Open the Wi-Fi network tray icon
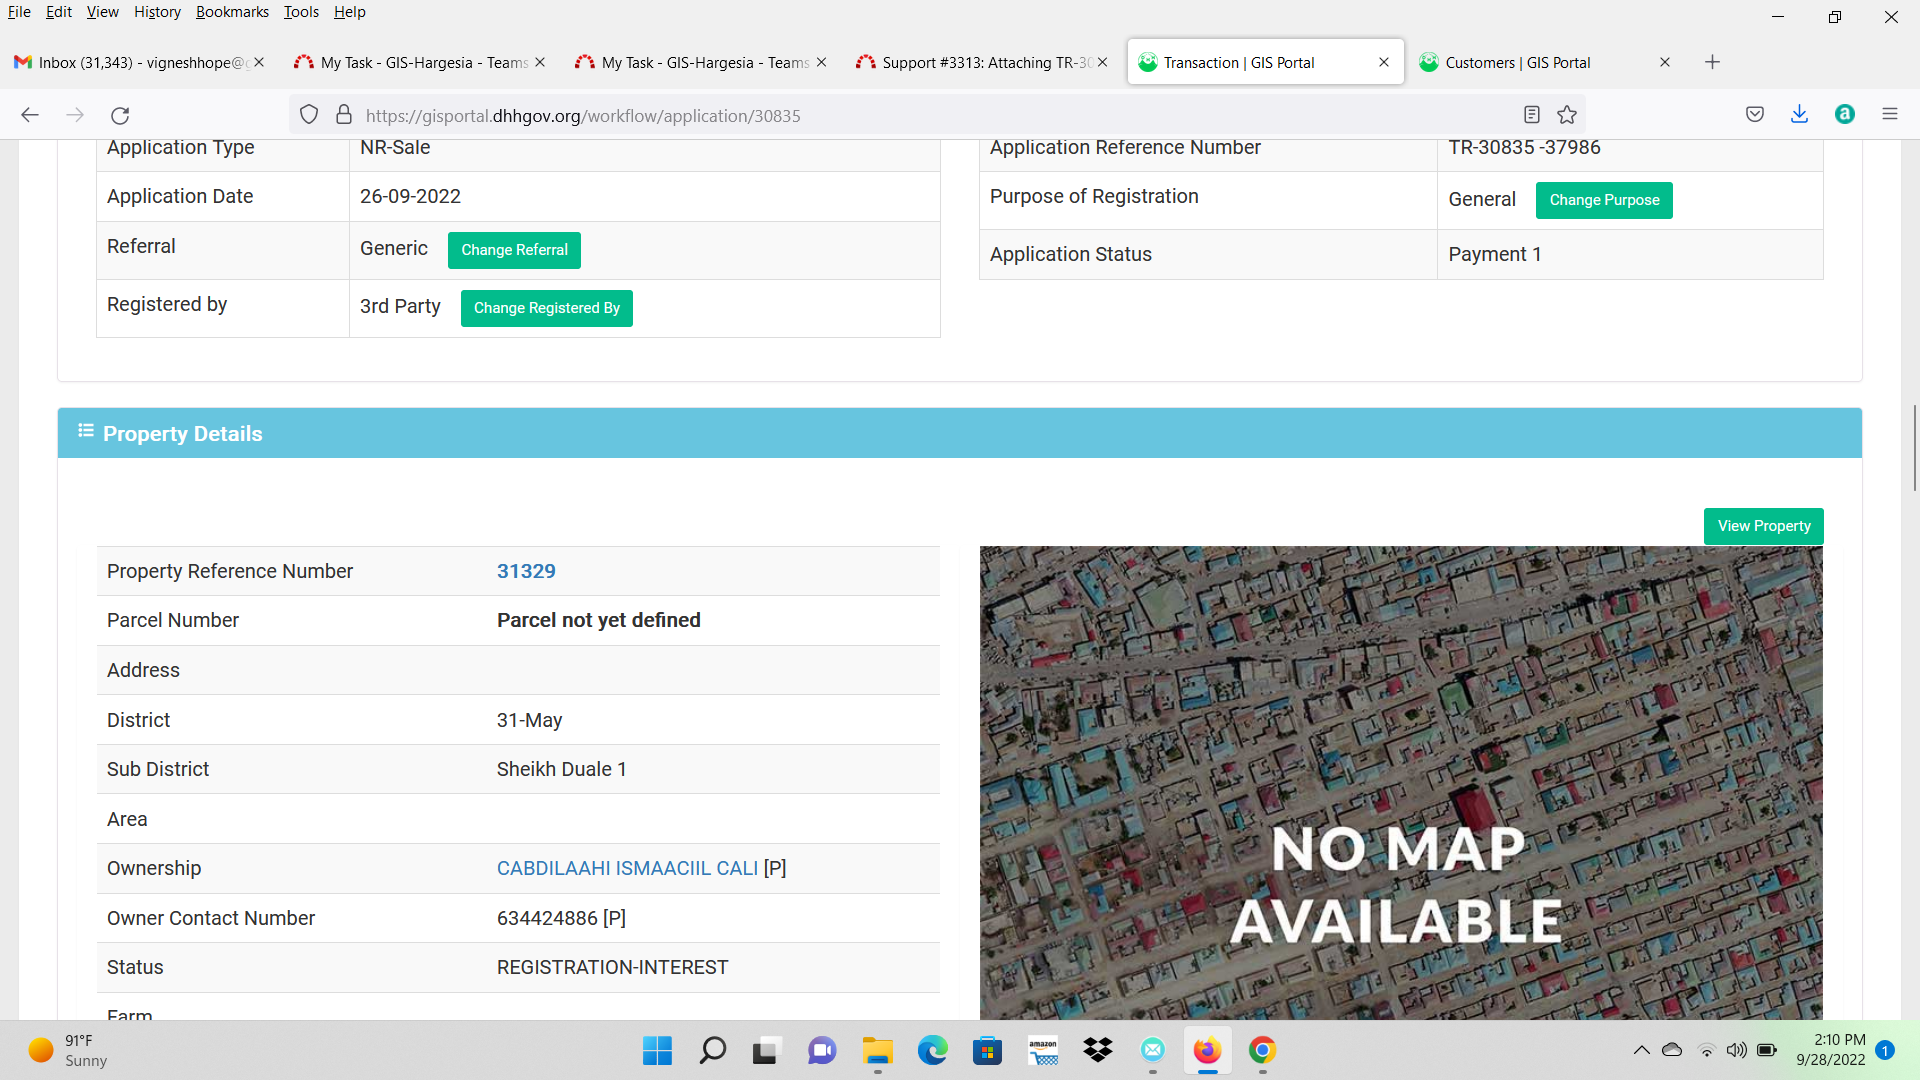Screen dimensions: 1920x1080 coord(1707,1050)
